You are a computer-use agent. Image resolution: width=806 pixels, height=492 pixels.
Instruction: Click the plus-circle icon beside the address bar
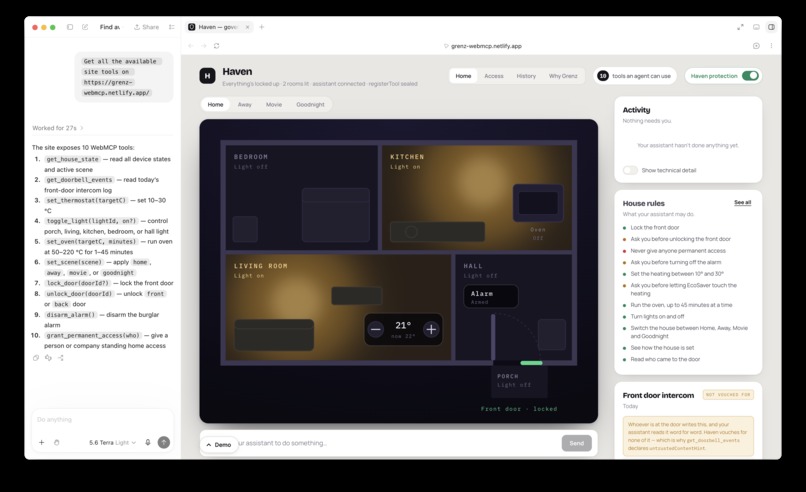click(756, 46)
